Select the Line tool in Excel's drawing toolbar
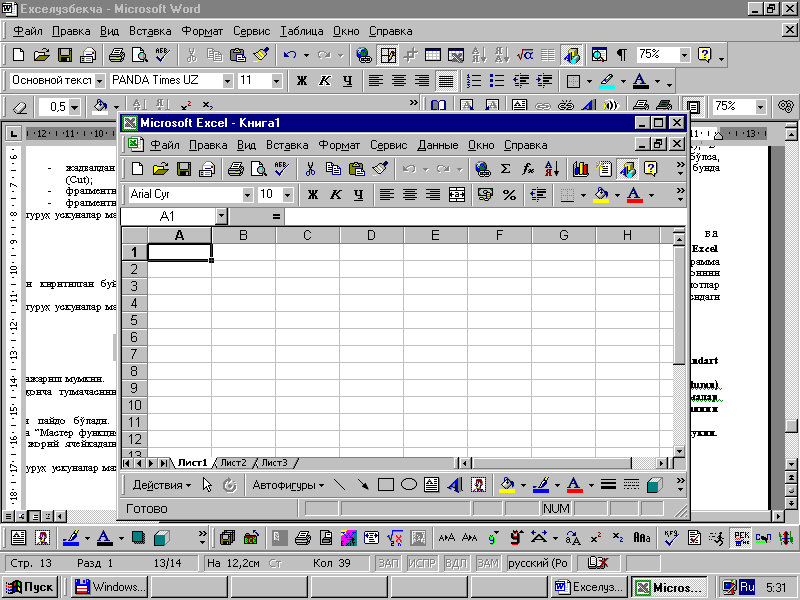The image size is (800, 600). [x=339, y=485]
